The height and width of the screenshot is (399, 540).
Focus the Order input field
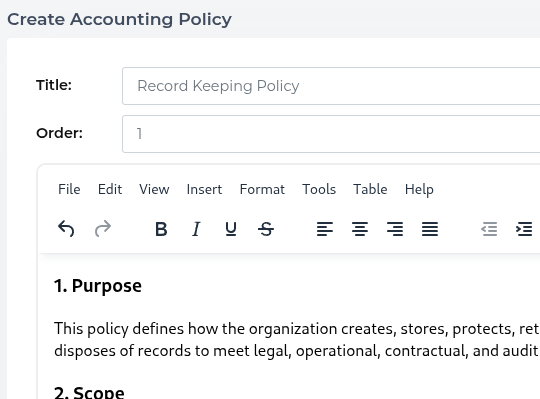[331, 134]
